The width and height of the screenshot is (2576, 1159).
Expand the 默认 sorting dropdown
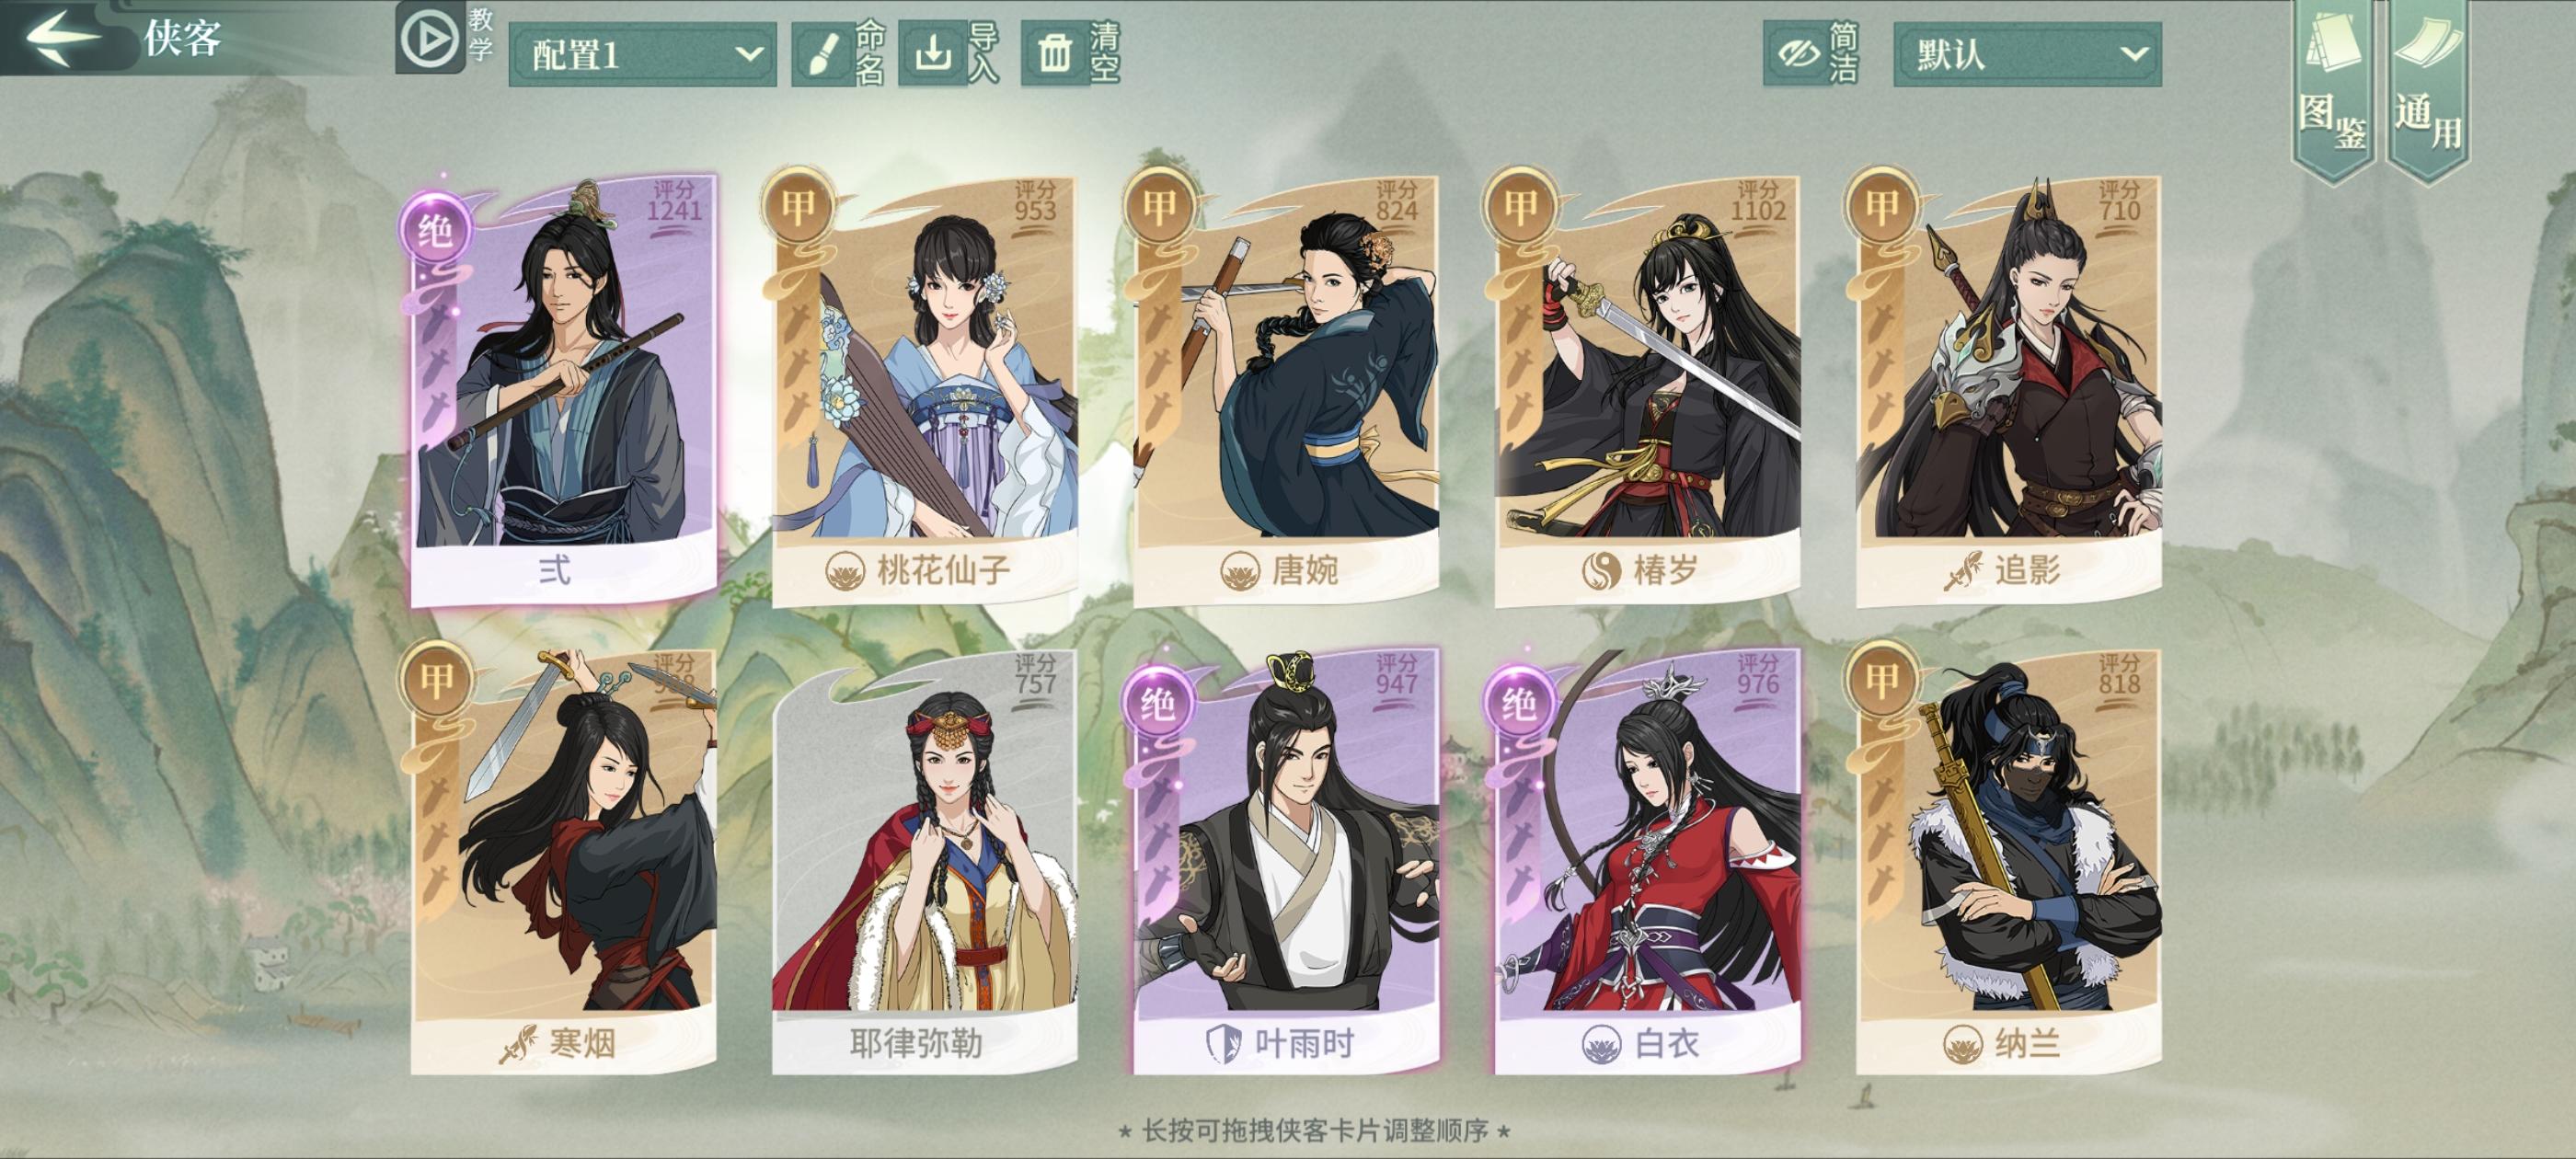pos(2027,54)
